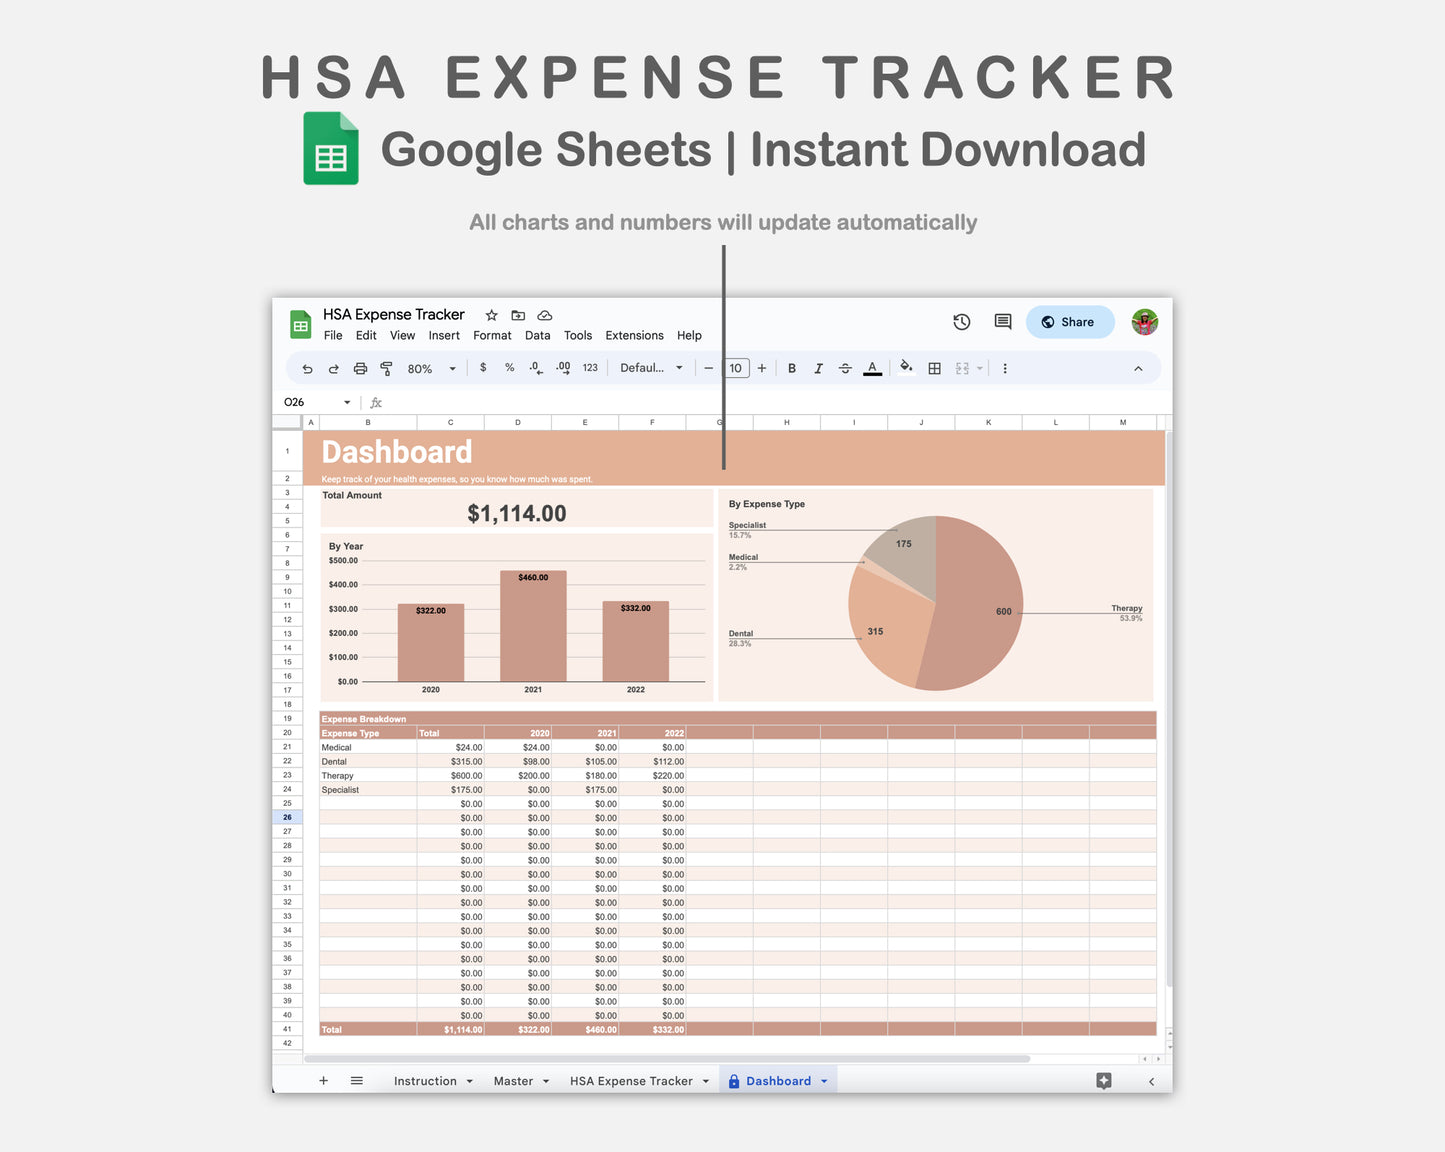Open the borders menu
This screenshot has width=1445, height=1152.
(934, 368)
